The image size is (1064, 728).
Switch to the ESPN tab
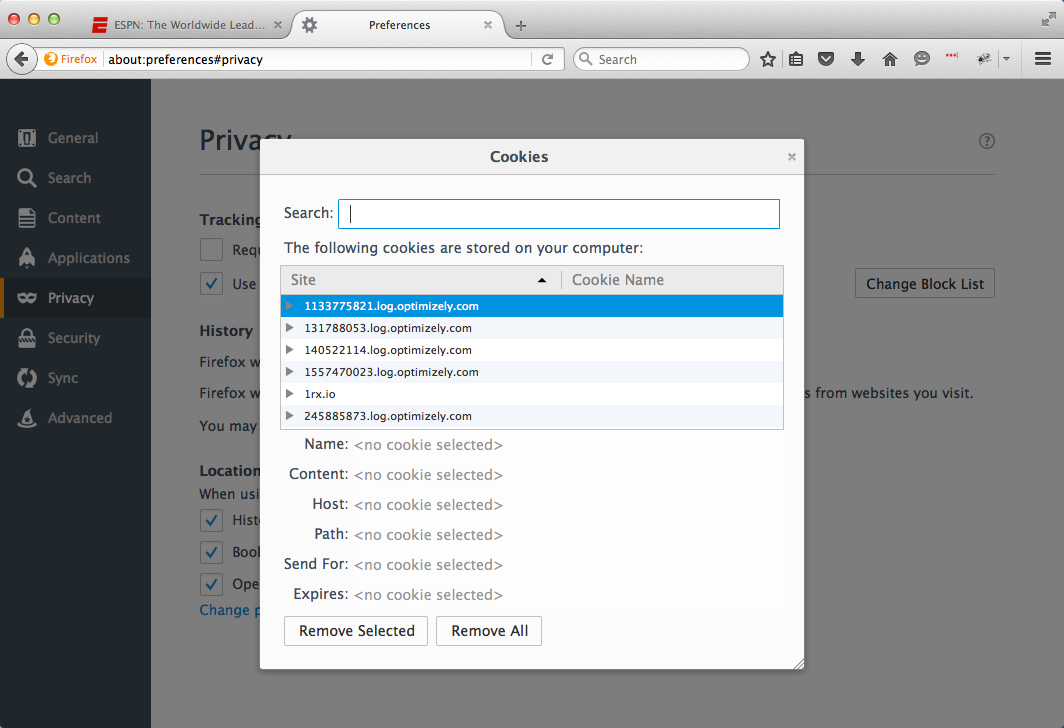point(185,25)
